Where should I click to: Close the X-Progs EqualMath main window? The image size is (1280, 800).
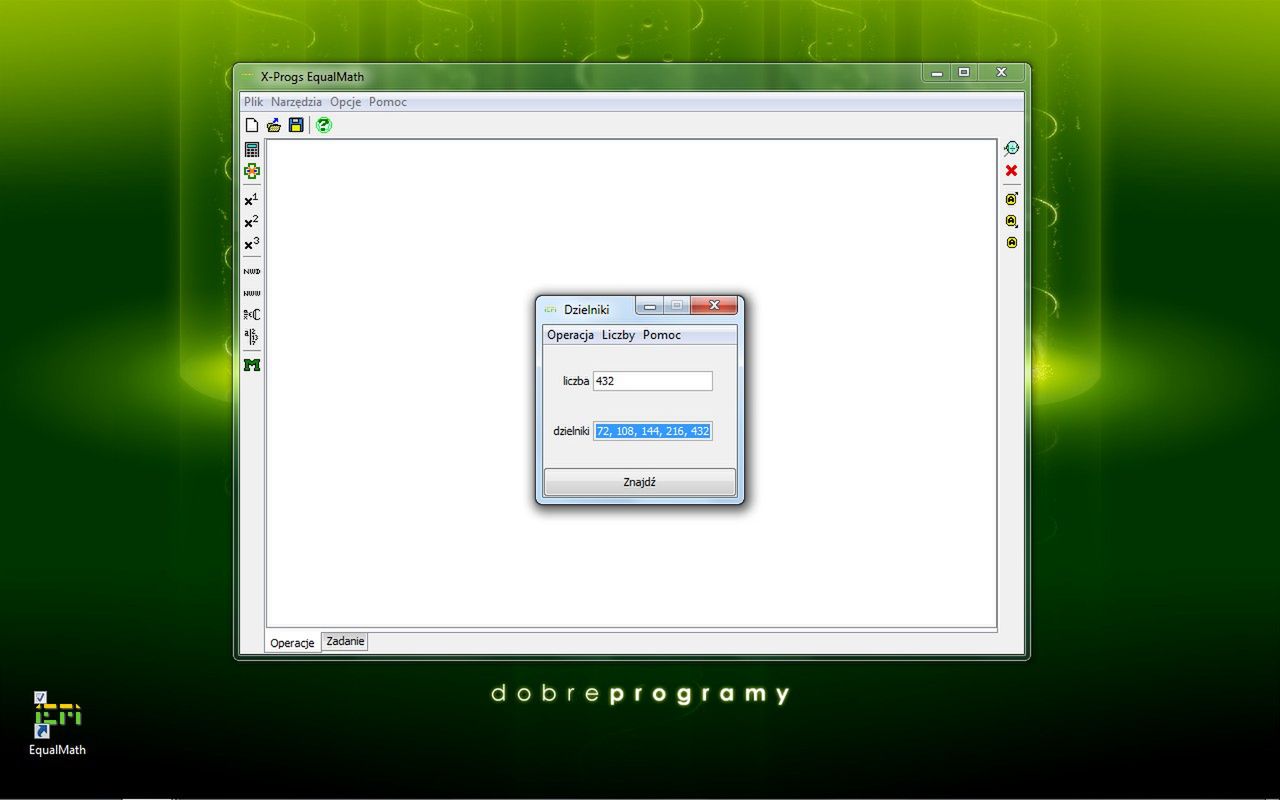click(x=1001, y=73)
